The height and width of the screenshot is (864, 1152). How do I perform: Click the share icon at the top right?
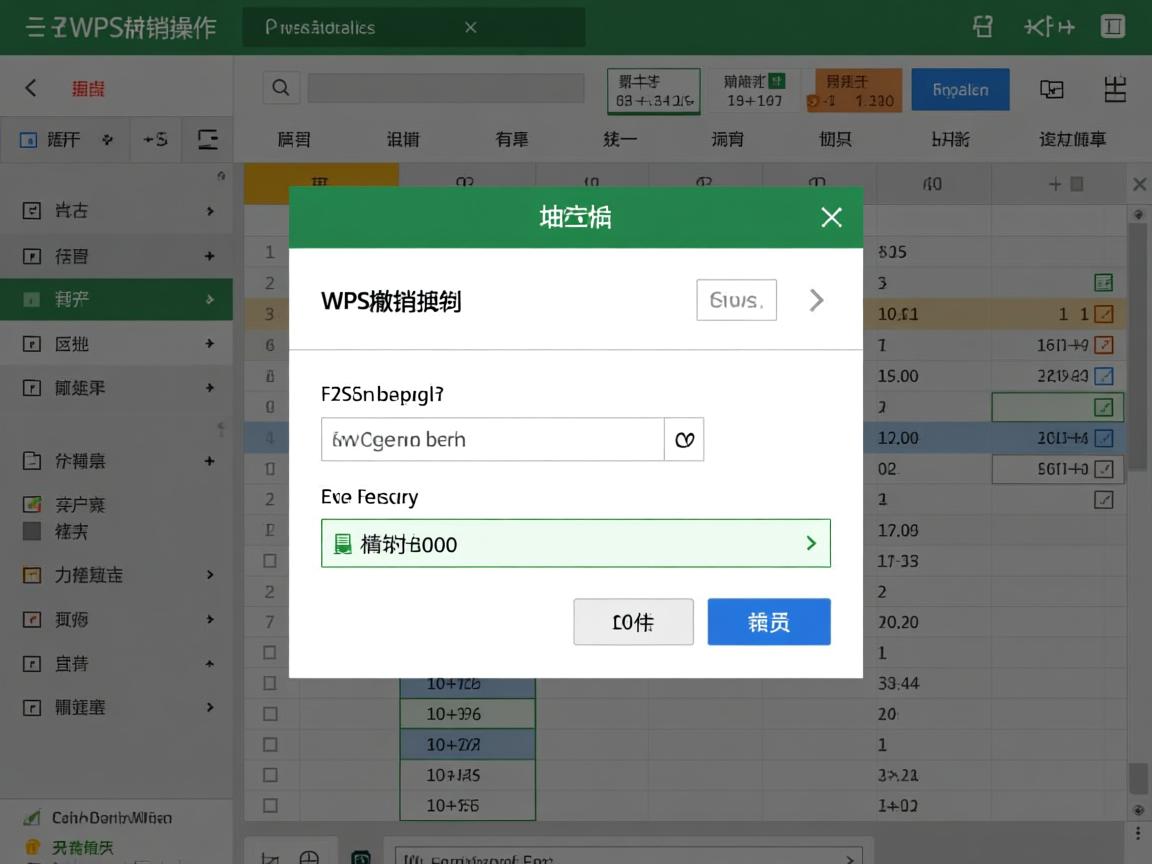(981, 27)
